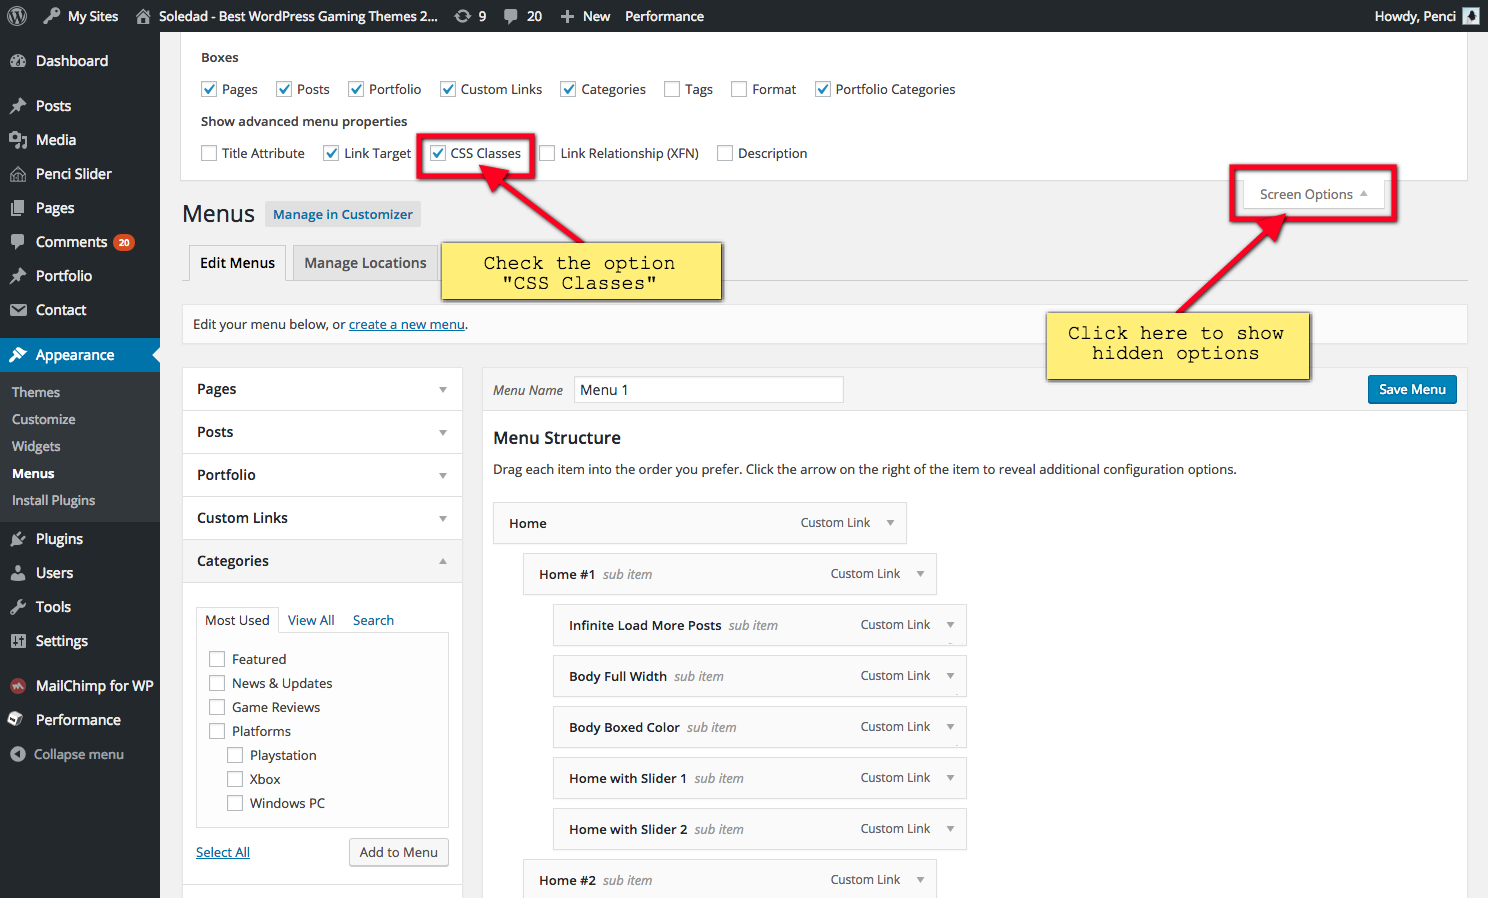
Task: Switch to the Manage Locations tab
Action: point(365,263)
